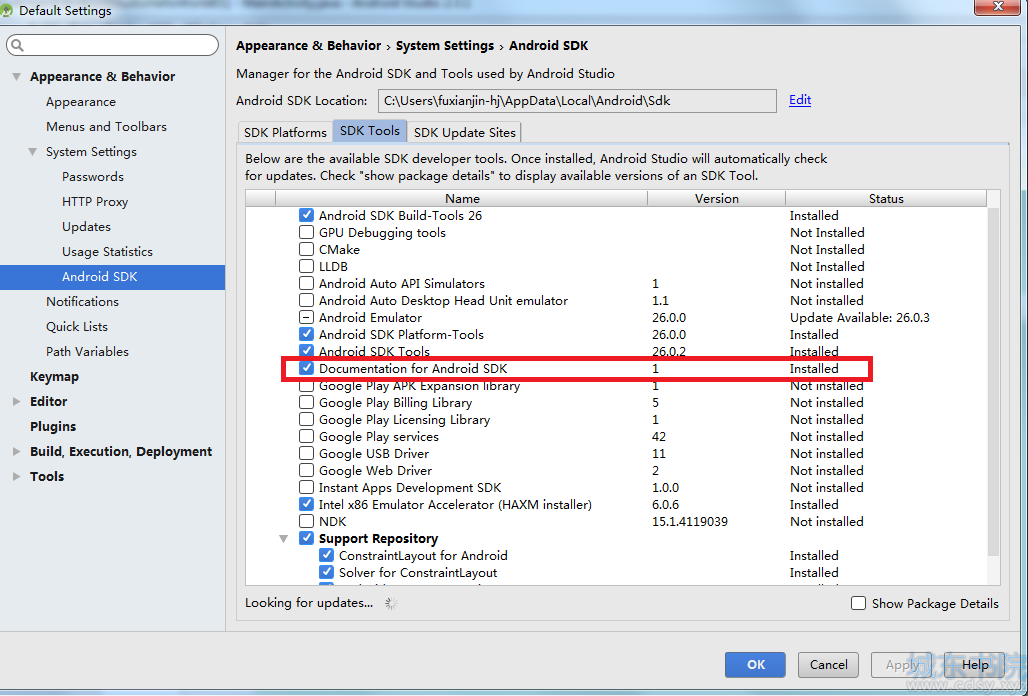This screenshot has height=696, width=1028.
Task: Enable Show Package Details checkbox
Action: [x=858, y=603]
